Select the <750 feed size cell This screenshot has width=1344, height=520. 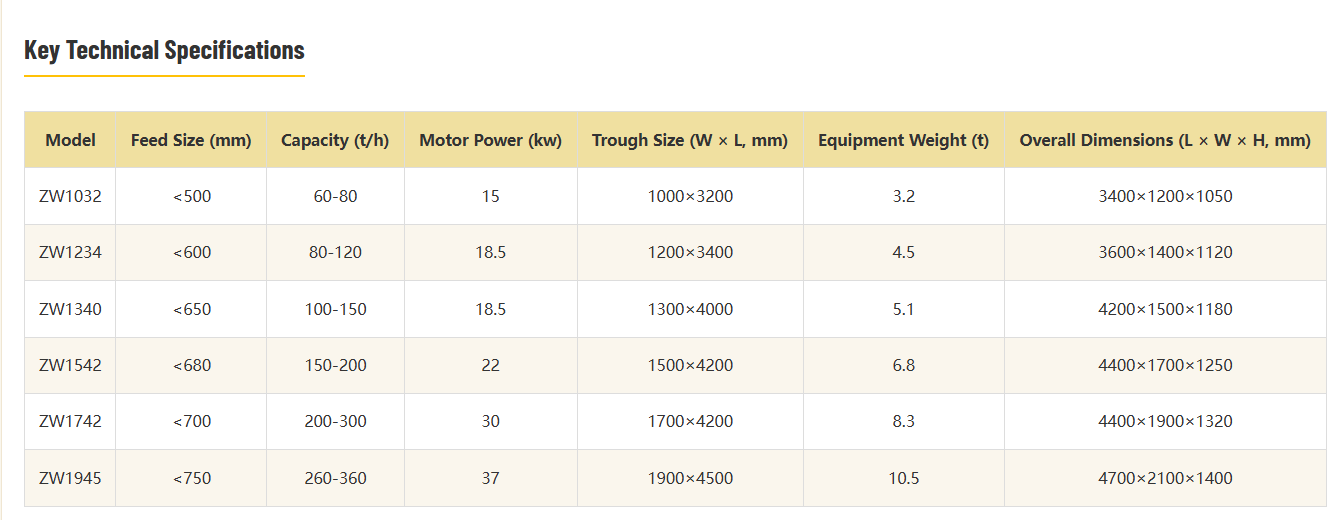pyautogui.click(x=191, y=478)
